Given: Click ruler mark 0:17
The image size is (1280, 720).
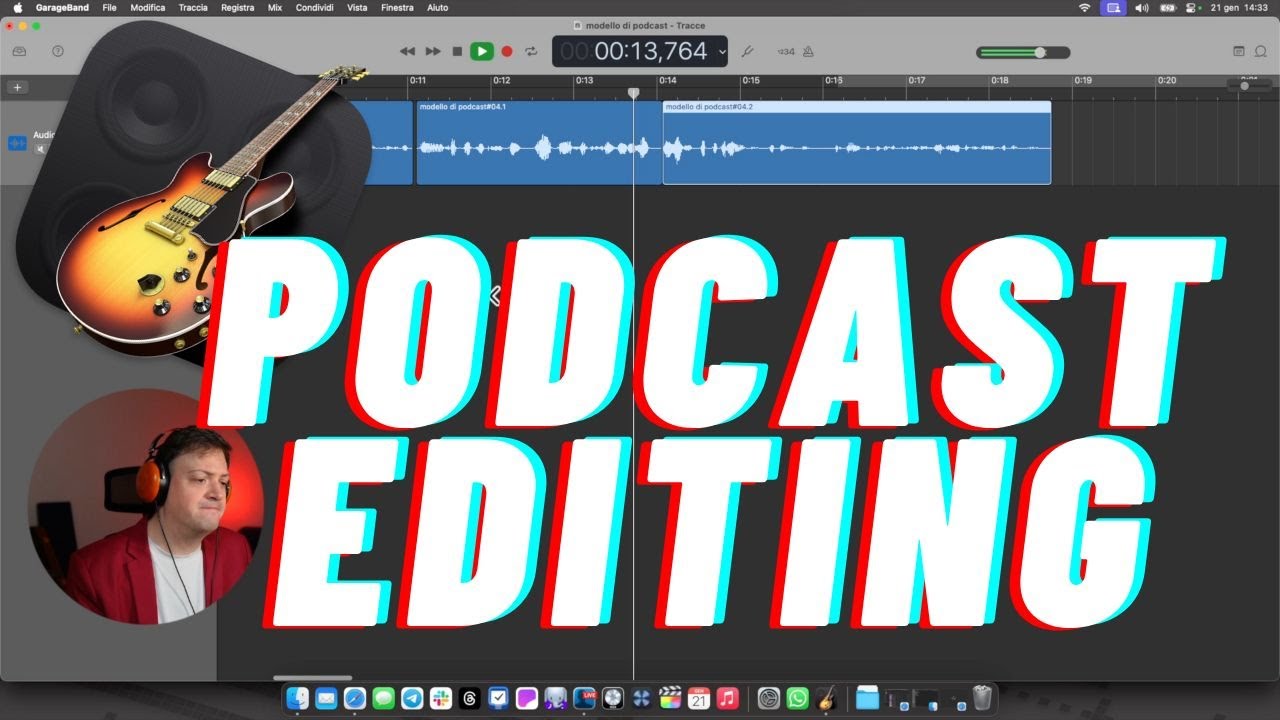Looking at the screenshot, I should tap(916, 80).
